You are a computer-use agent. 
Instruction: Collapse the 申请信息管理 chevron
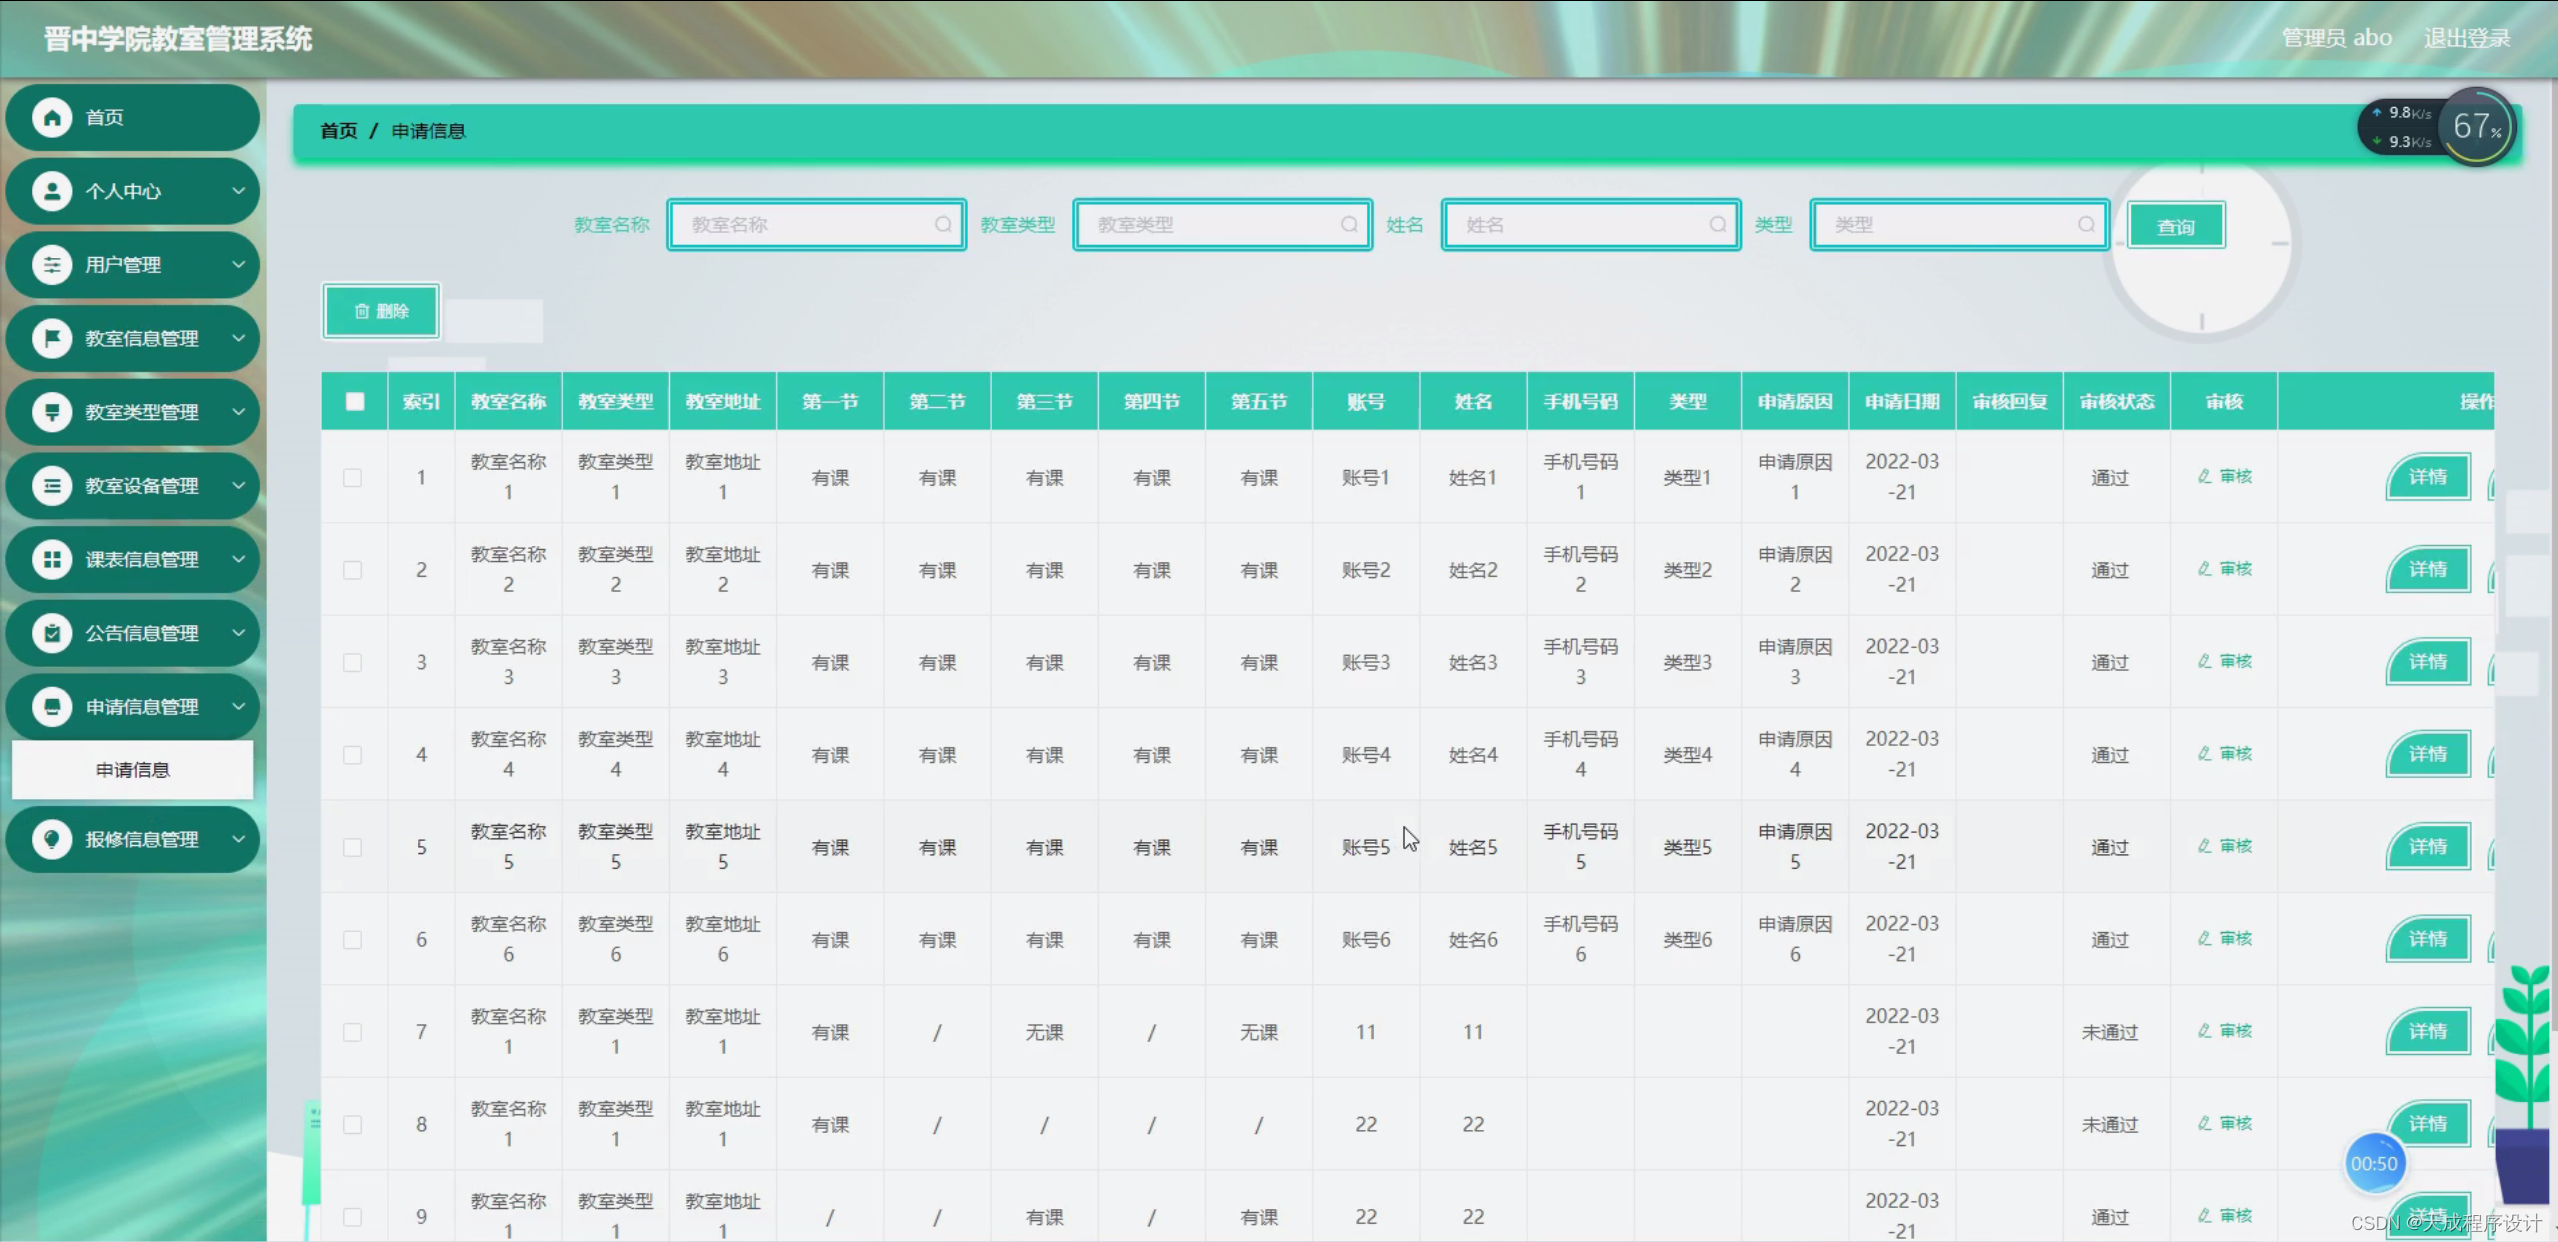(x=238, y=707)
